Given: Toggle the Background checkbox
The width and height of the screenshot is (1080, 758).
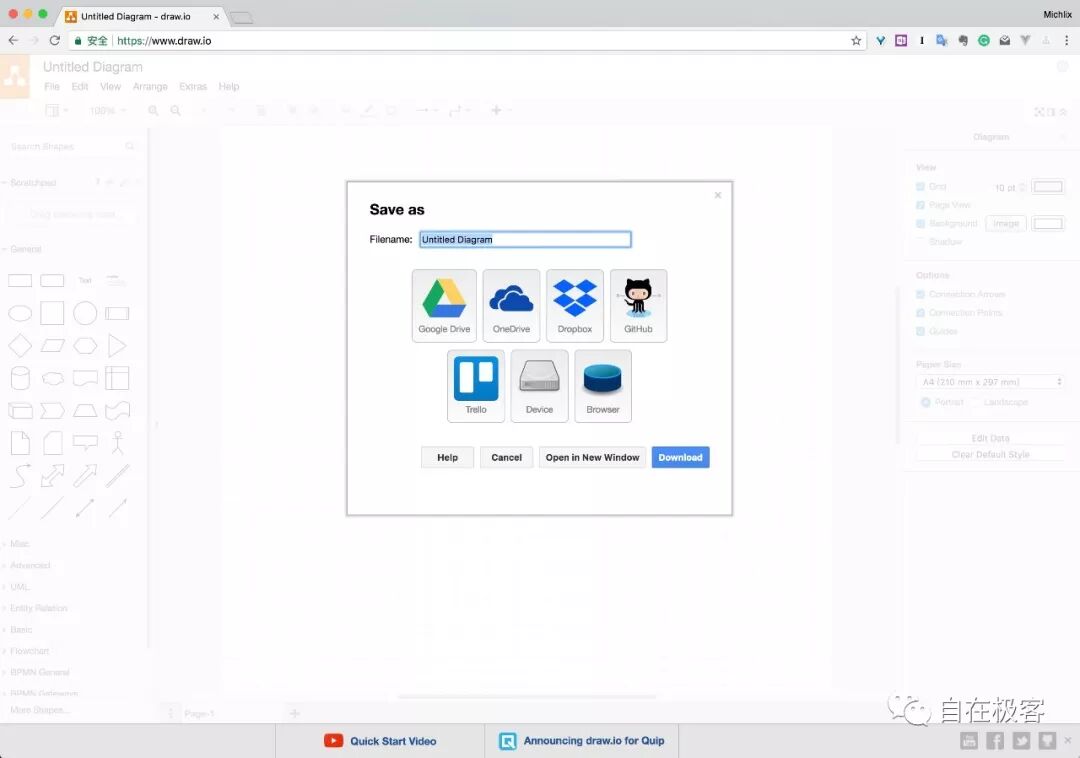Looking at the screenshot, I should coord(920,224).
